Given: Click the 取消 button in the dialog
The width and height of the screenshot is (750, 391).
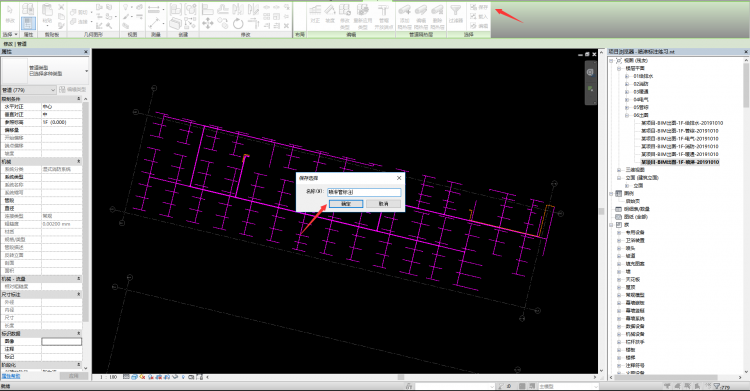Looking at the screenshot, I should coord(383,204).
